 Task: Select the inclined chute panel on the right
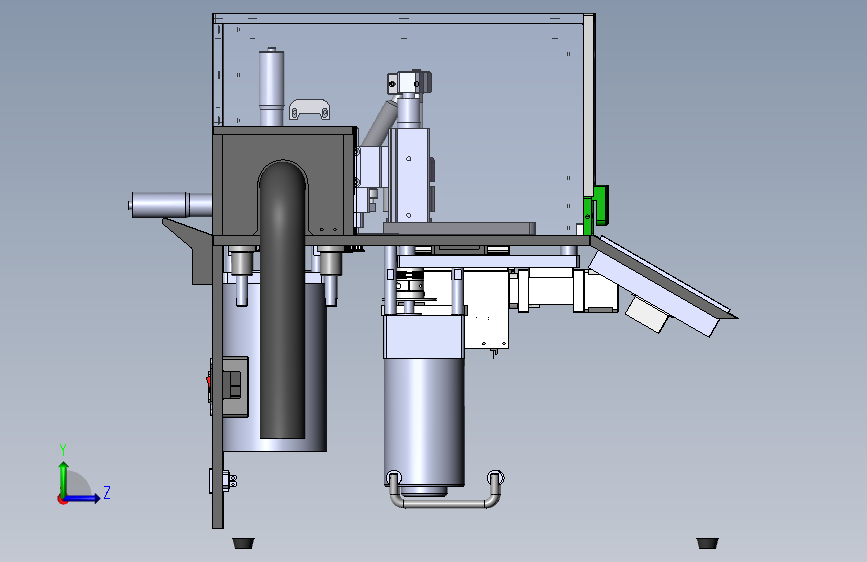664,286
